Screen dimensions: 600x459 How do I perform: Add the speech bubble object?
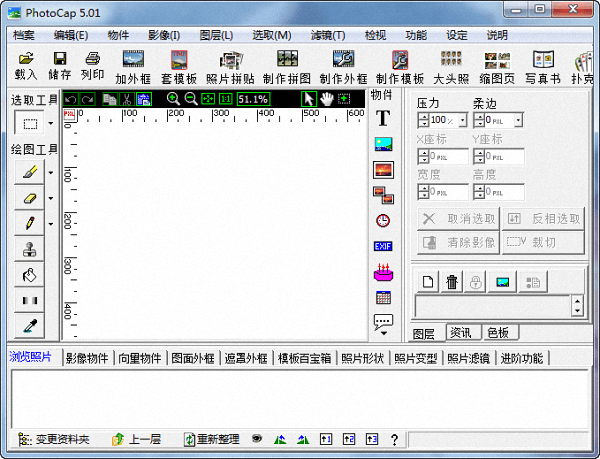383,321
